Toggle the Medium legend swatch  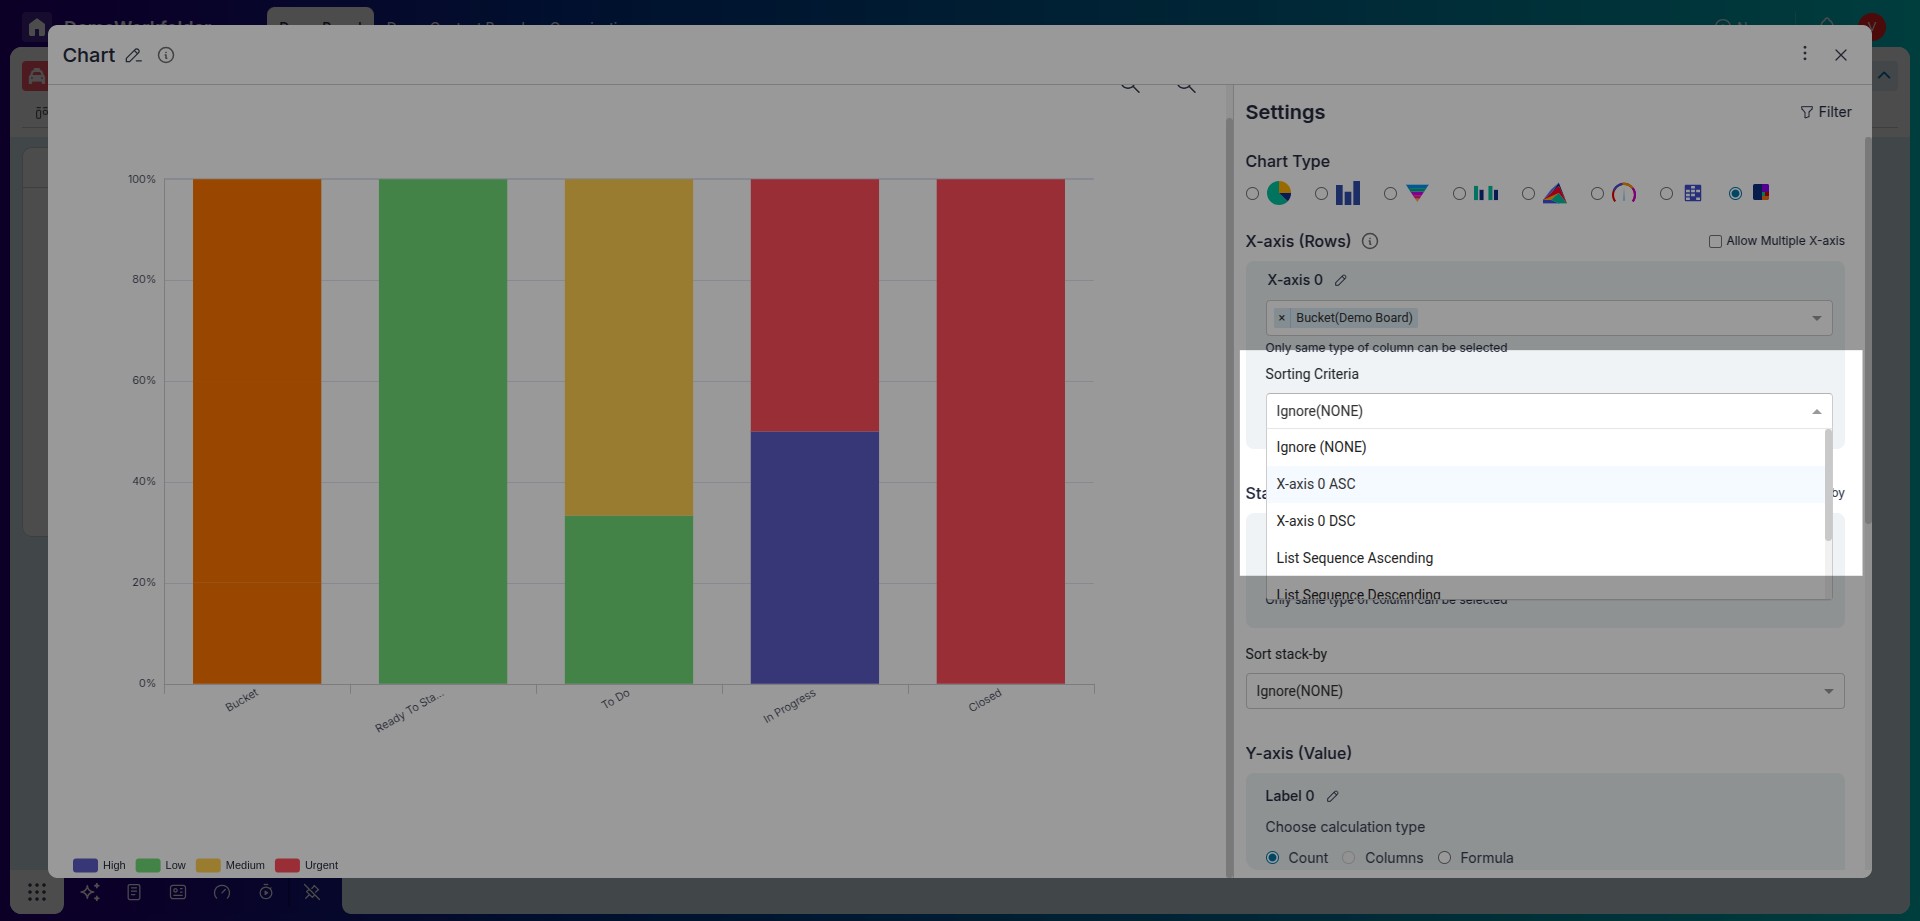[x=208, y=865]
